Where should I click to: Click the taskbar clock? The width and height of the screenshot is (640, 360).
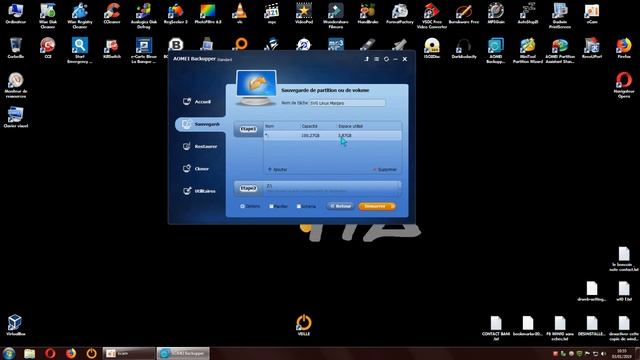pos(622,353)
